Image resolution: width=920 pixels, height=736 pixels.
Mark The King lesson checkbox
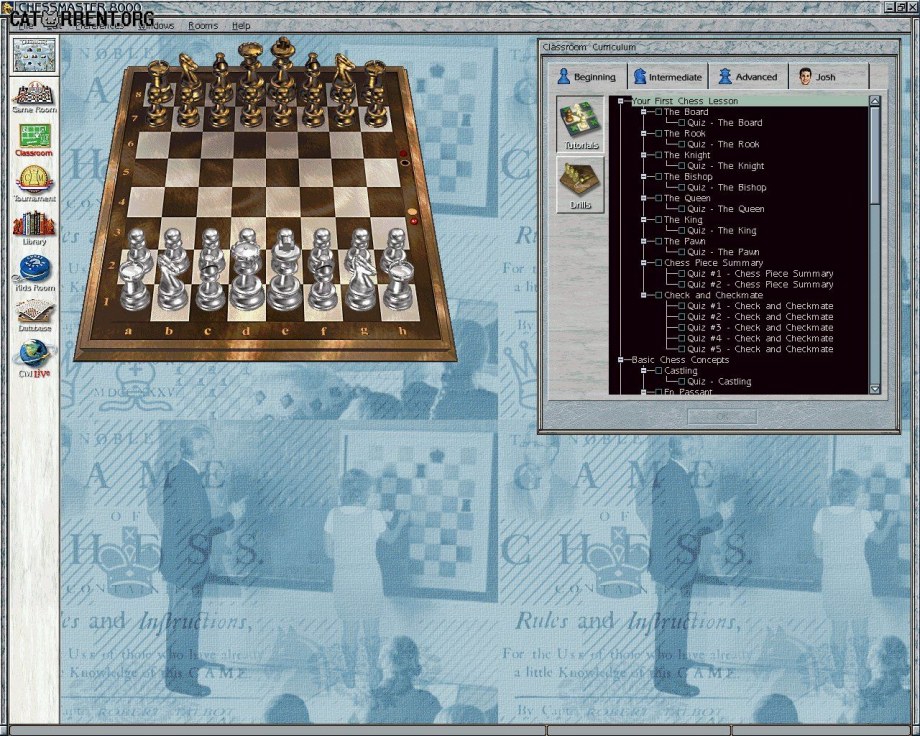pyautogui.click(x=658, y=220)
